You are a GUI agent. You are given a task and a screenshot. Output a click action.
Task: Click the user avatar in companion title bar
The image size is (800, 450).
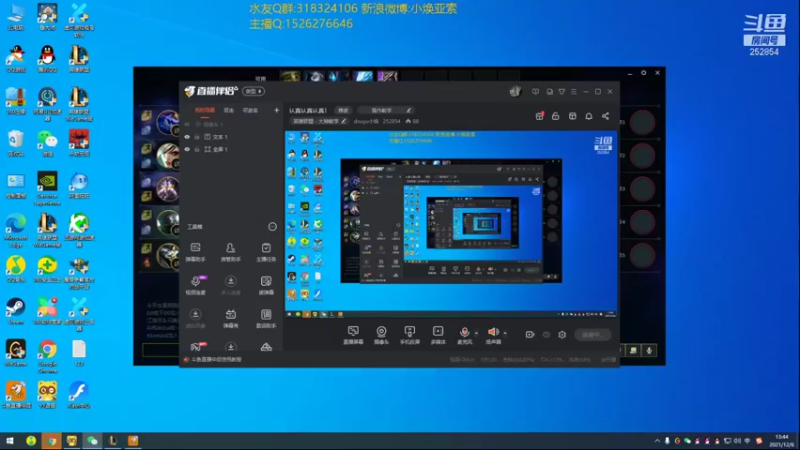pyautogui.click(x=515, y=91)
